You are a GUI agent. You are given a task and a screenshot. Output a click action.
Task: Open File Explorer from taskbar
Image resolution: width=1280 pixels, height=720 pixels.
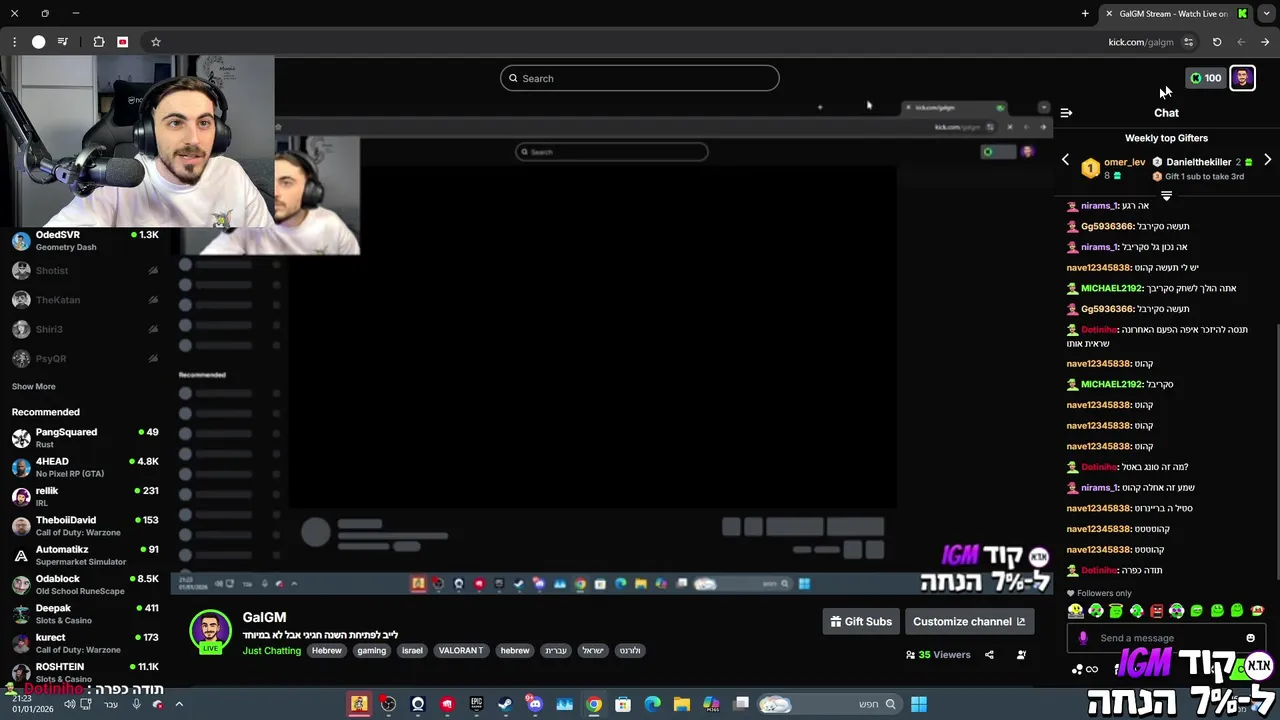682,704
